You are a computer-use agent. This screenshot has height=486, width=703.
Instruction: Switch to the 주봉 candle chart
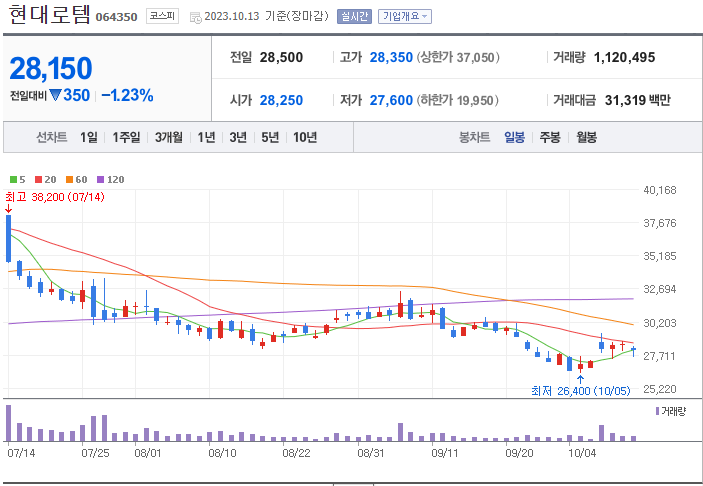click(550, 137)
